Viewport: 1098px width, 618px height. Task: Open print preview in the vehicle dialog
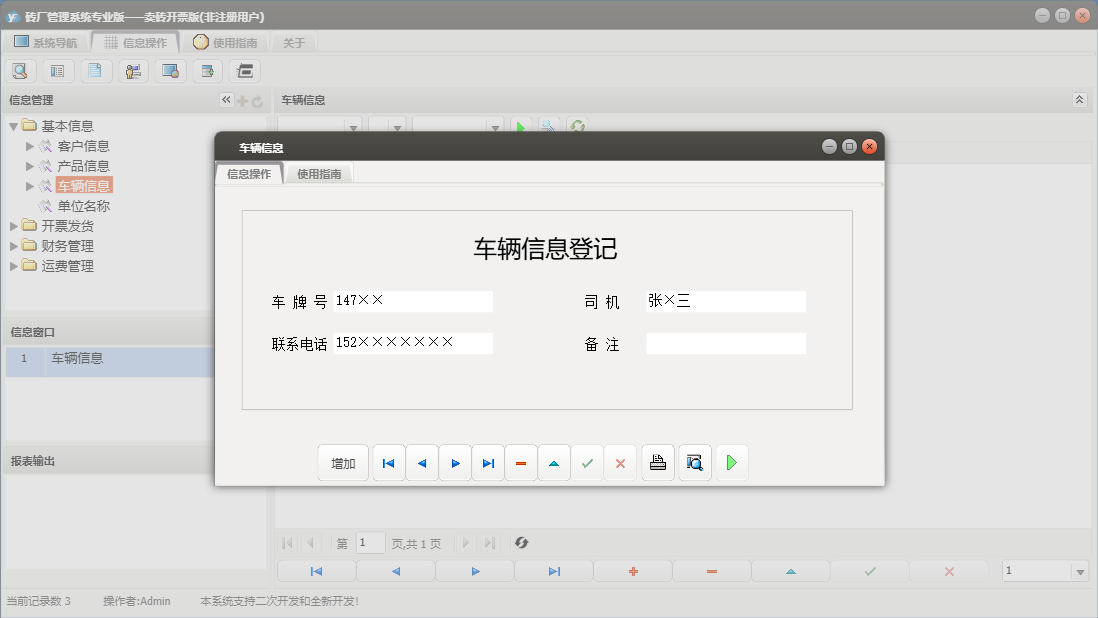tap(694, 462)
